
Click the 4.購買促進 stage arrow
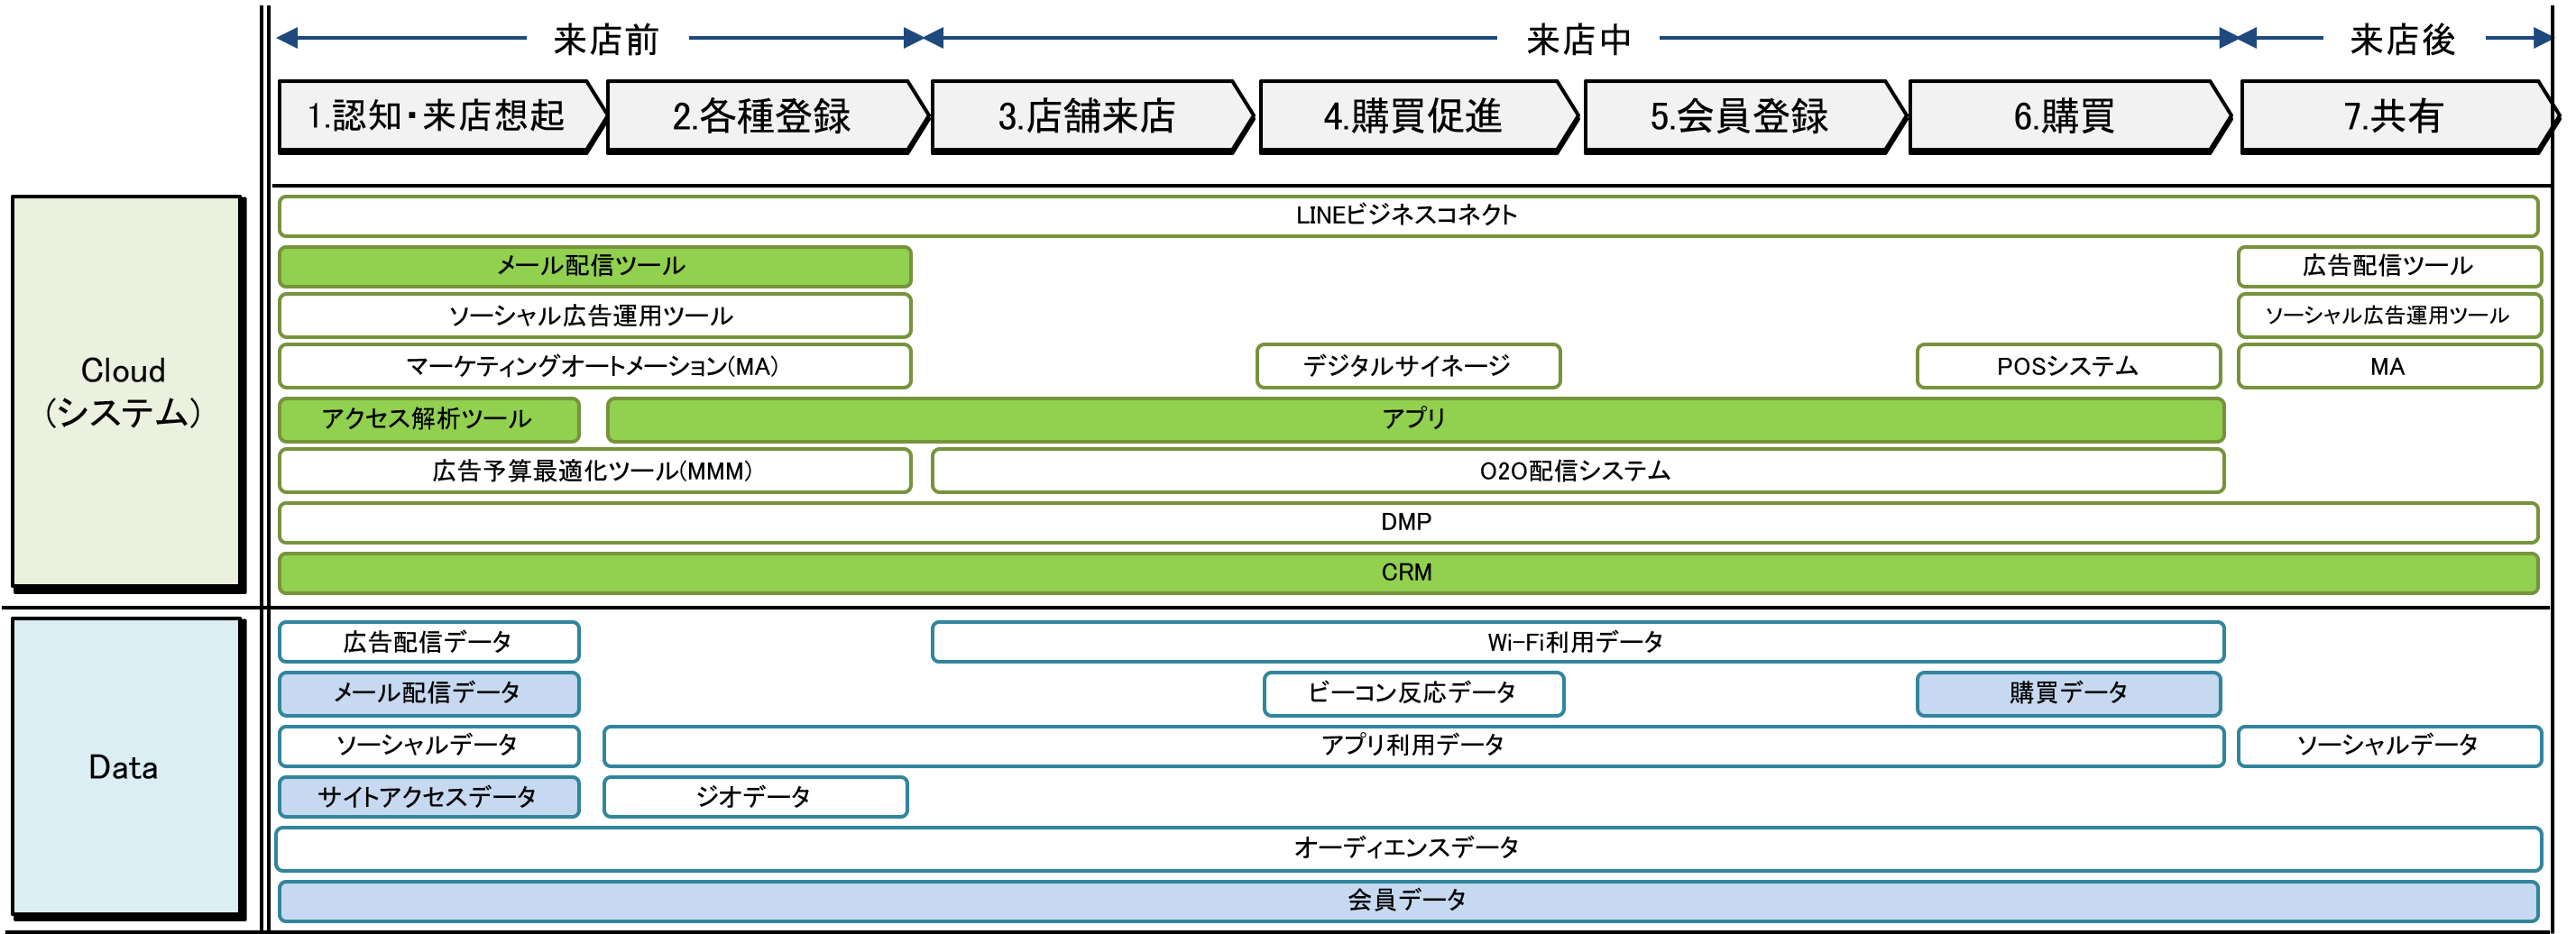pos(1412,116)
